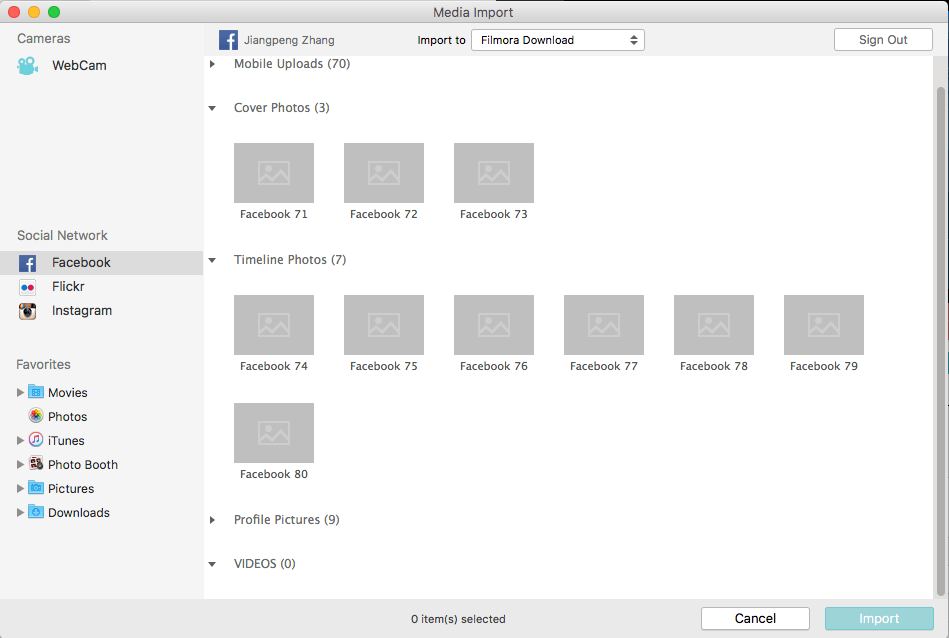Select the Facebook 75 thumbnail

[384, 325]
